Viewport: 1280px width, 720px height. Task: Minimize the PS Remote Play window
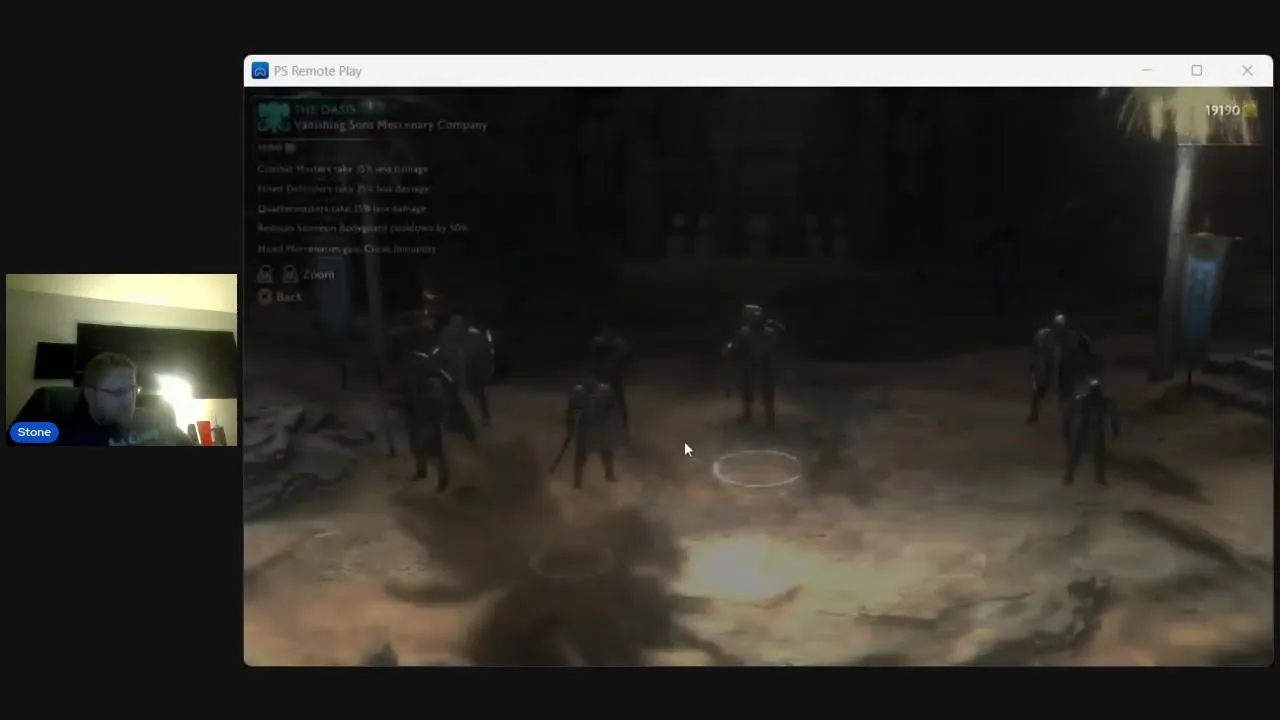[1147, 71]
